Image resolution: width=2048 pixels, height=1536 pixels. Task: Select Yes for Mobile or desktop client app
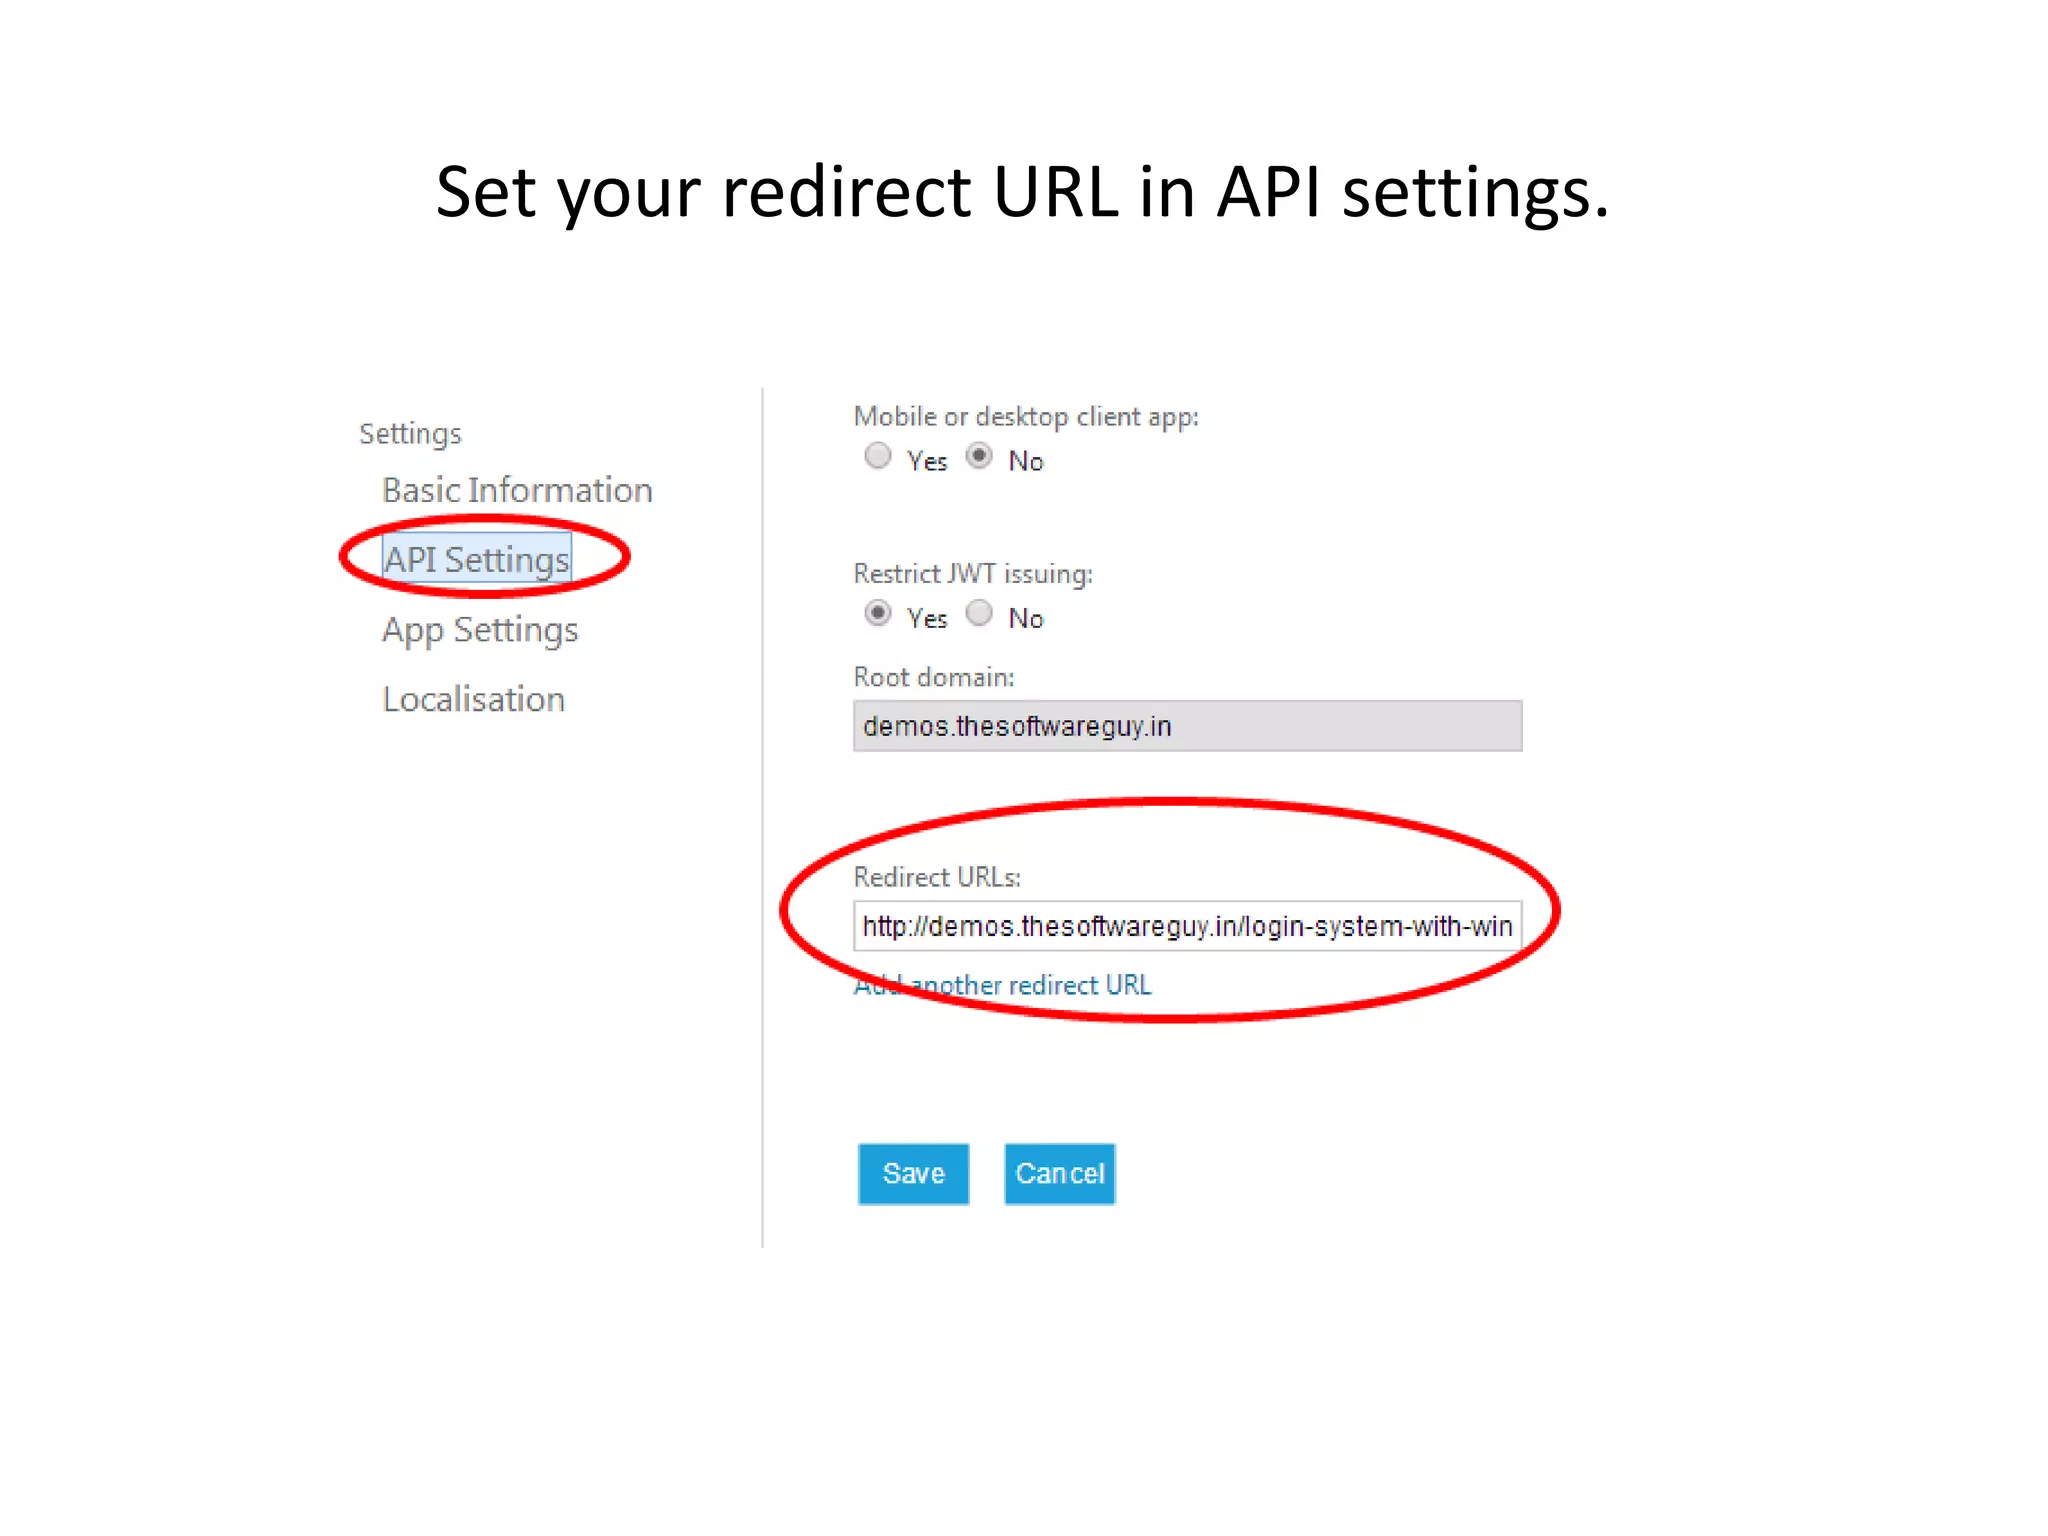click(878, 457)
